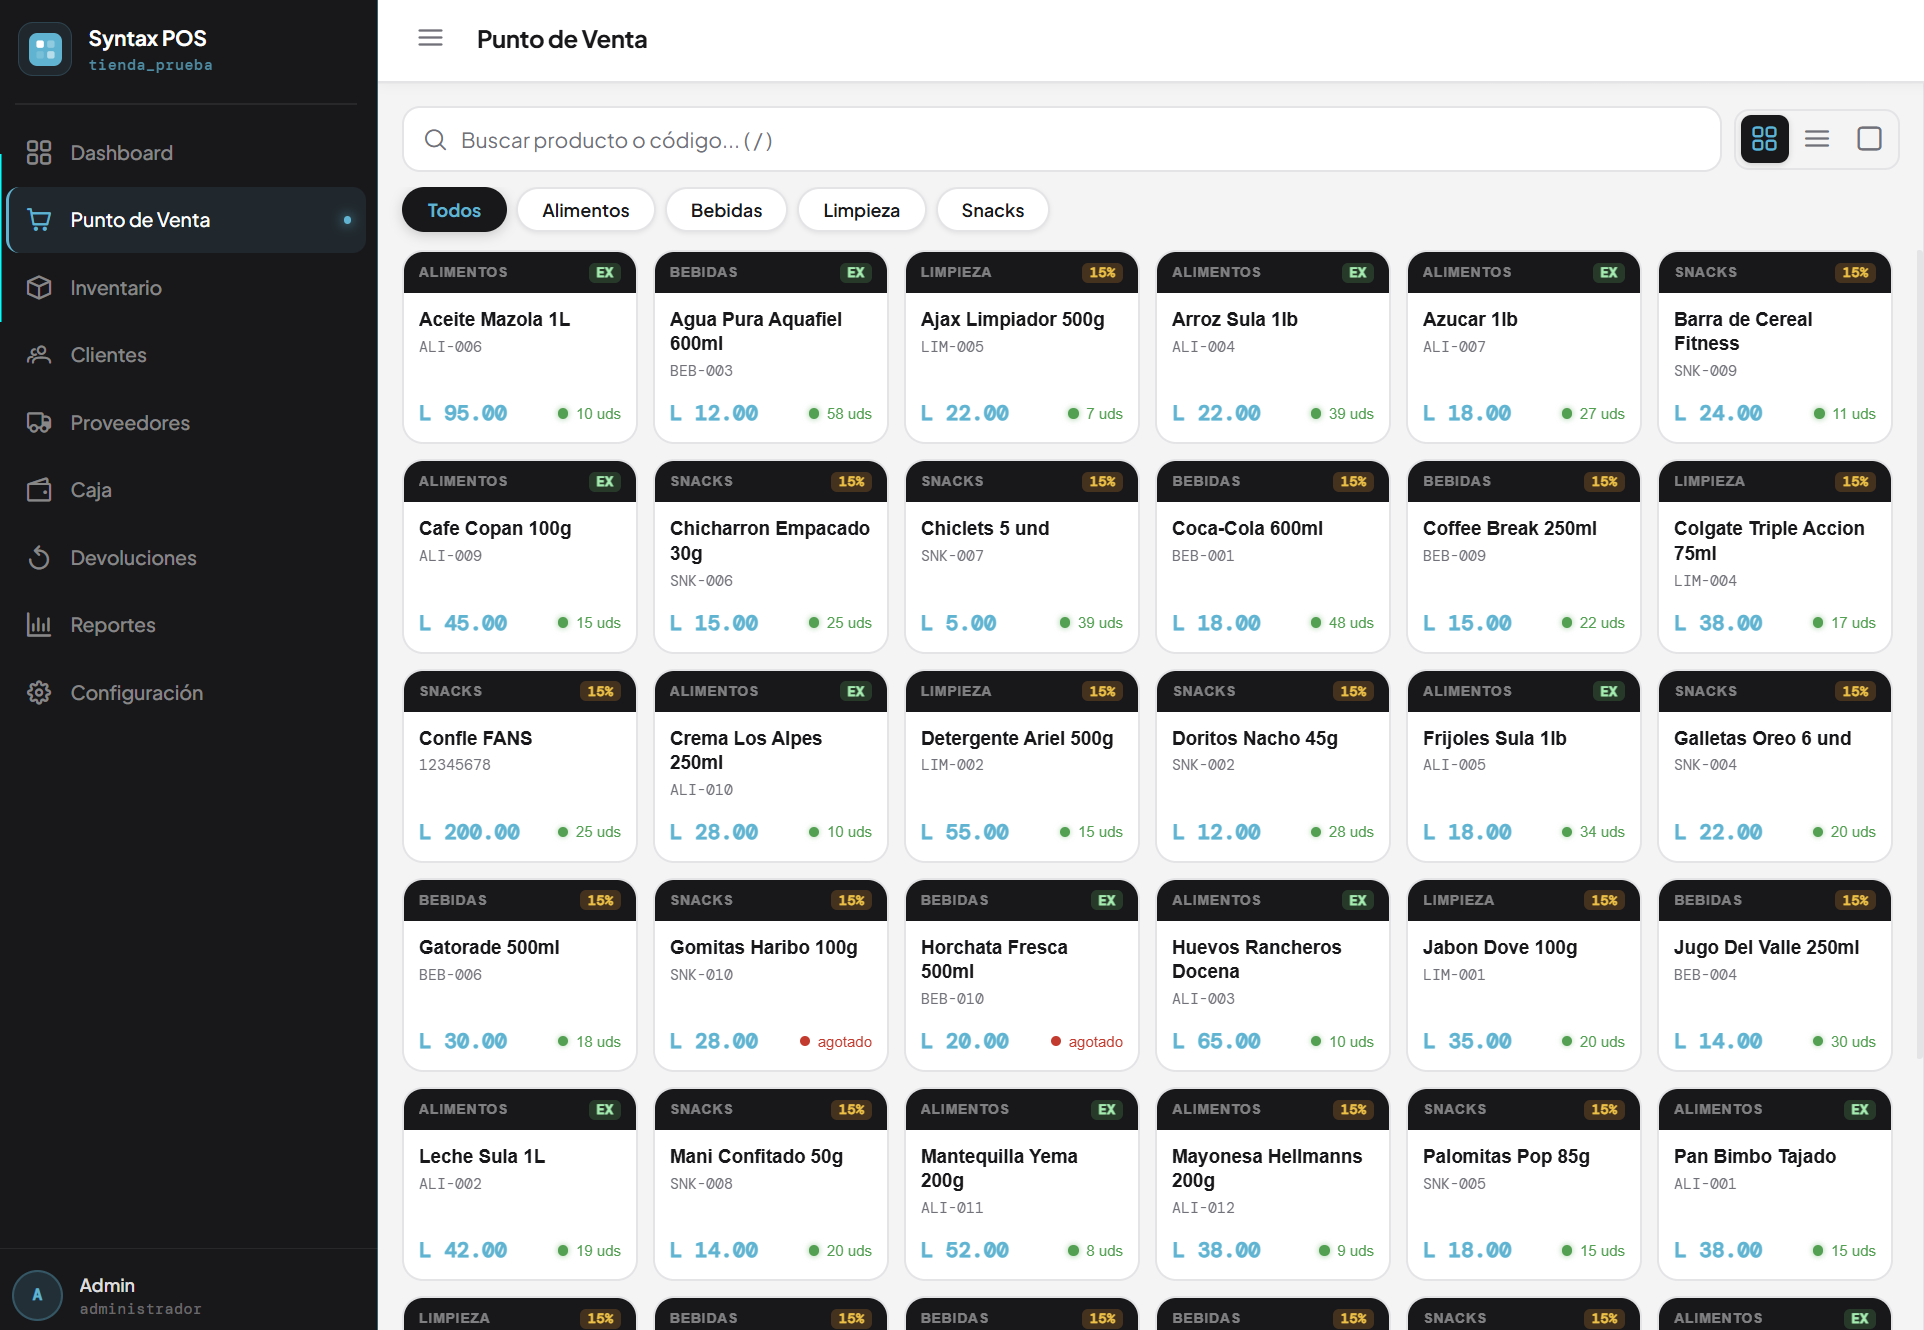Select Coffee Break 250ml product card
Screen dimensions: 1924x1330
1523,556
